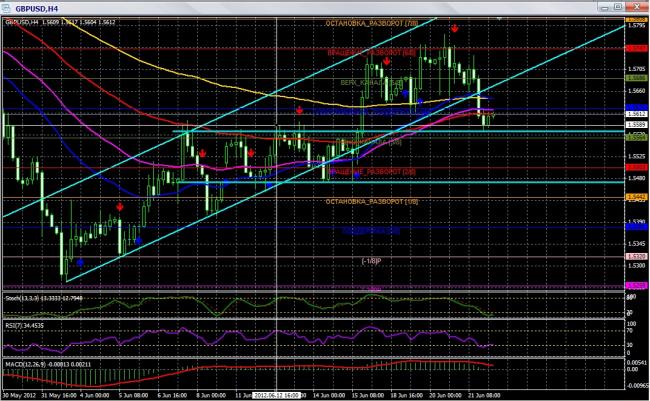Select the MACD(12,26,9) indicator label
The height and width of the screenshot is (401, 650).
coord(49,364)
